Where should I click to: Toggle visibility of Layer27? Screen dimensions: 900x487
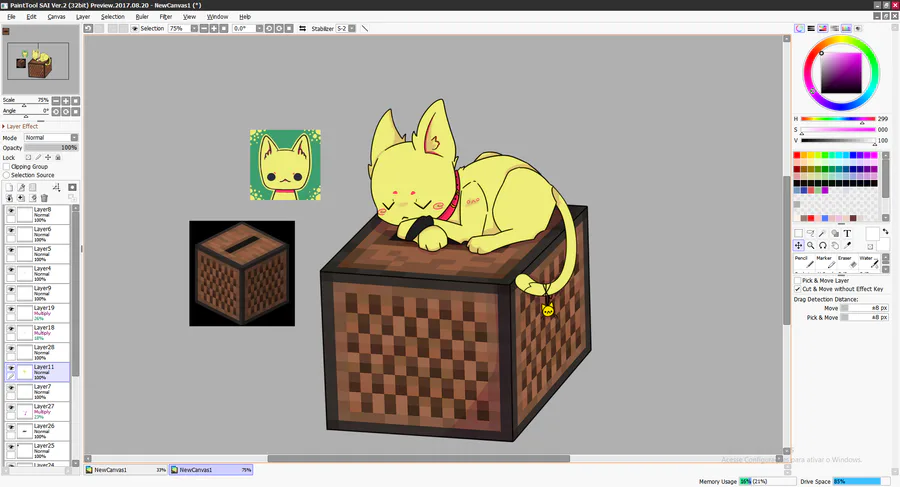click(x=11, y=407)
